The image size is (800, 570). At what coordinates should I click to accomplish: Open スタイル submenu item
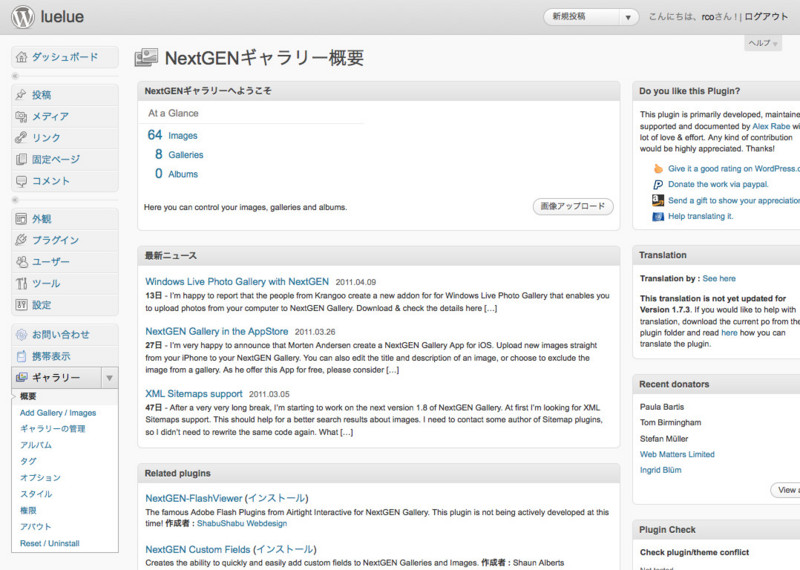(36, 494)
